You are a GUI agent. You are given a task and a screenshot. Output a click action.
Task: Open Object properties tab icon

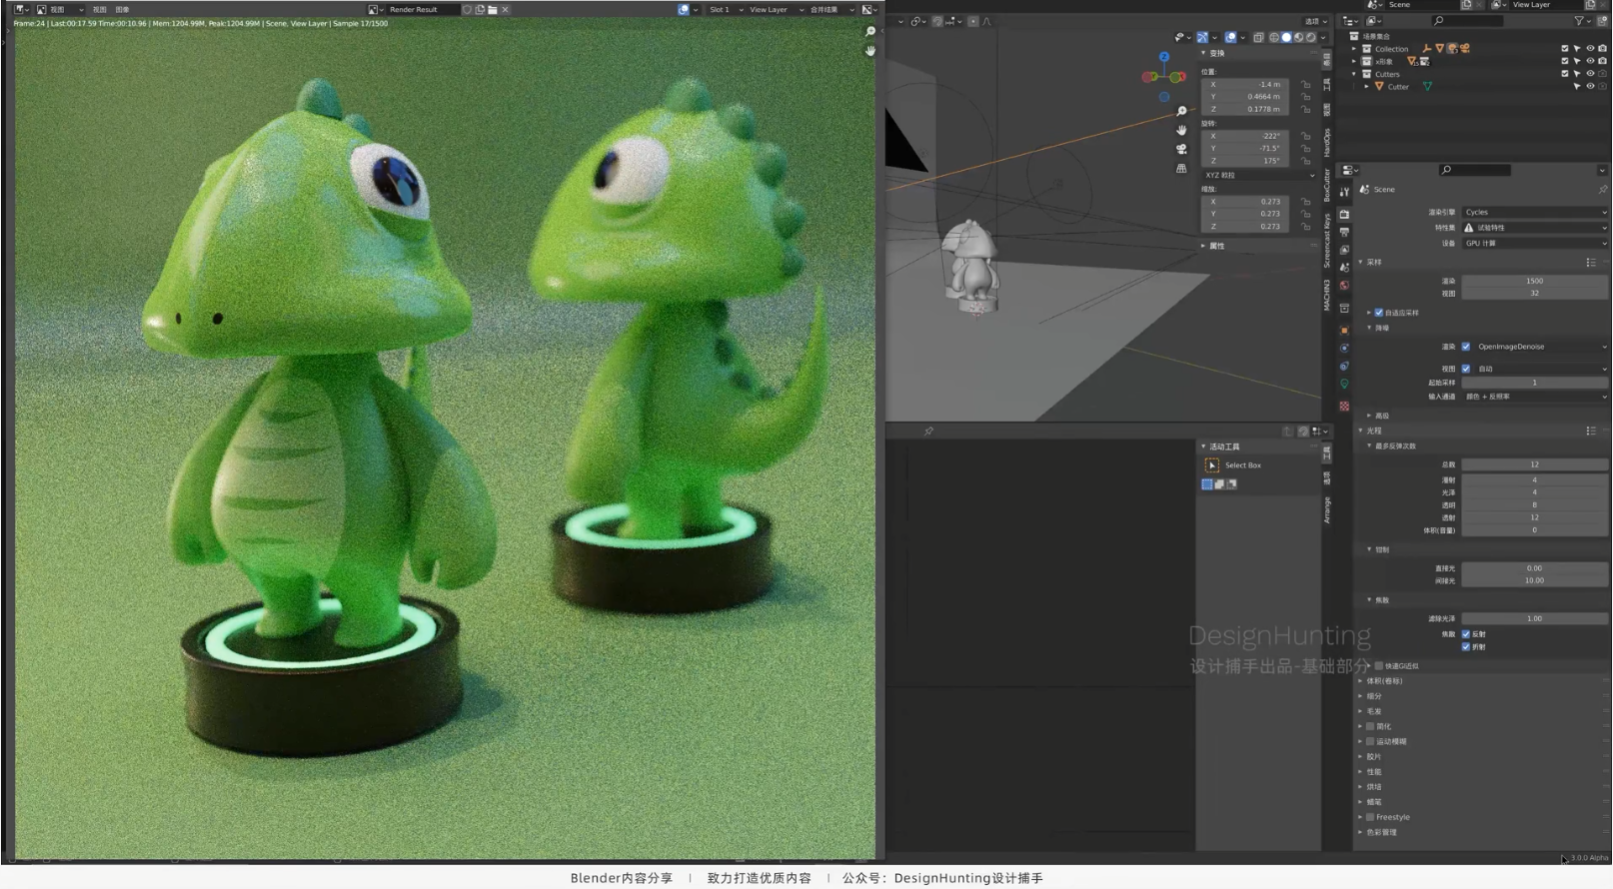1344,330
